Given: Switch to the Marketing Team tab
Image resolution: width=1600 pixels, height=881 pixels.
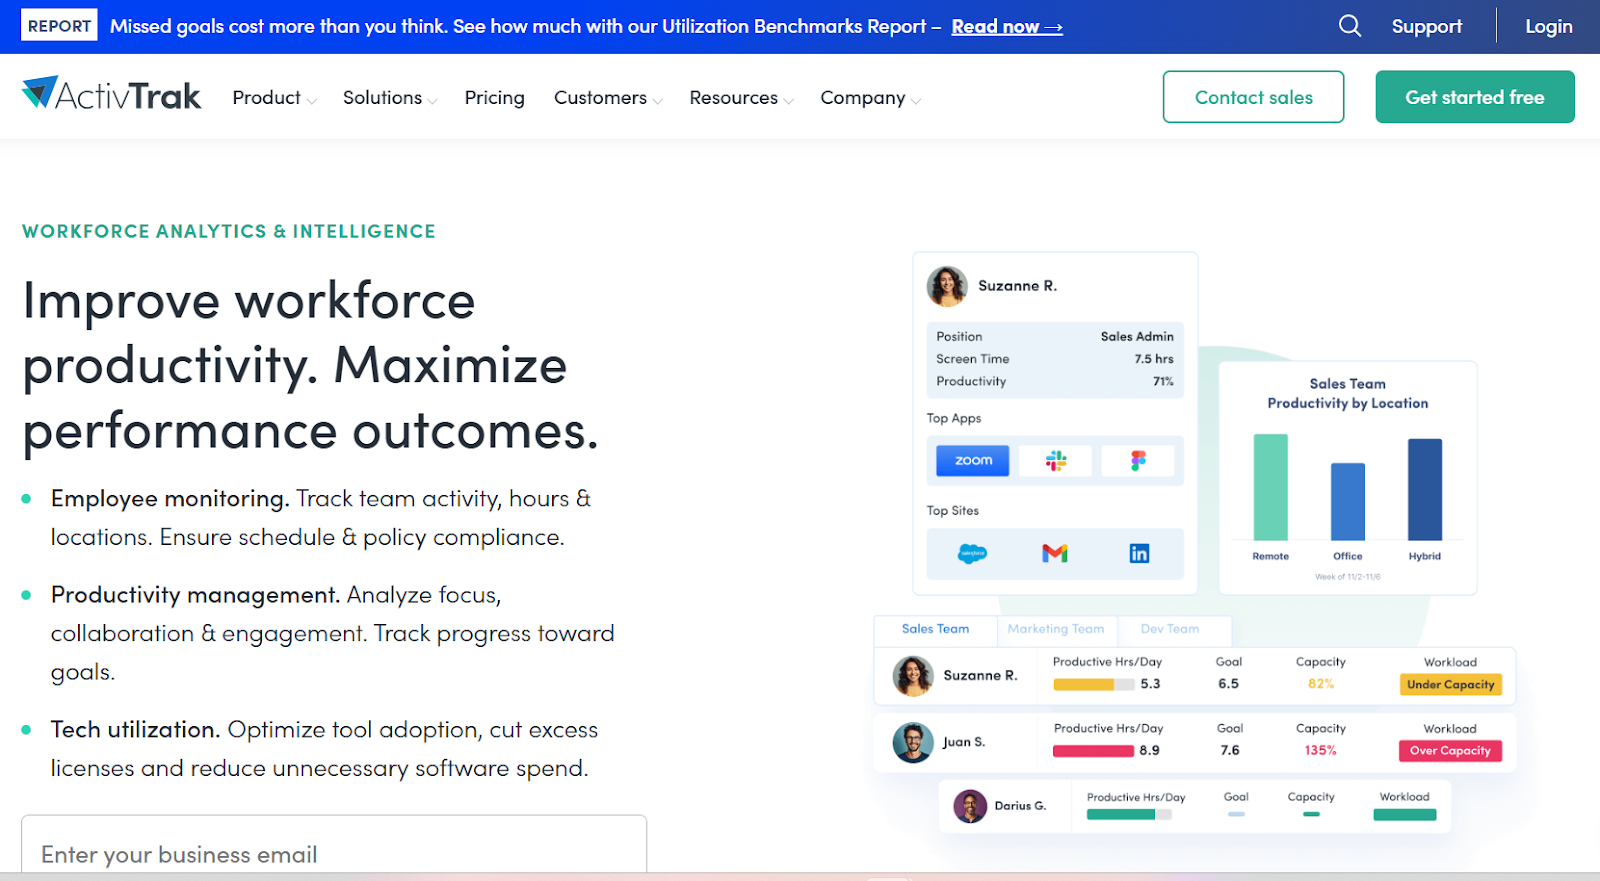Looking at the screenshot, I should [1056, 629].
